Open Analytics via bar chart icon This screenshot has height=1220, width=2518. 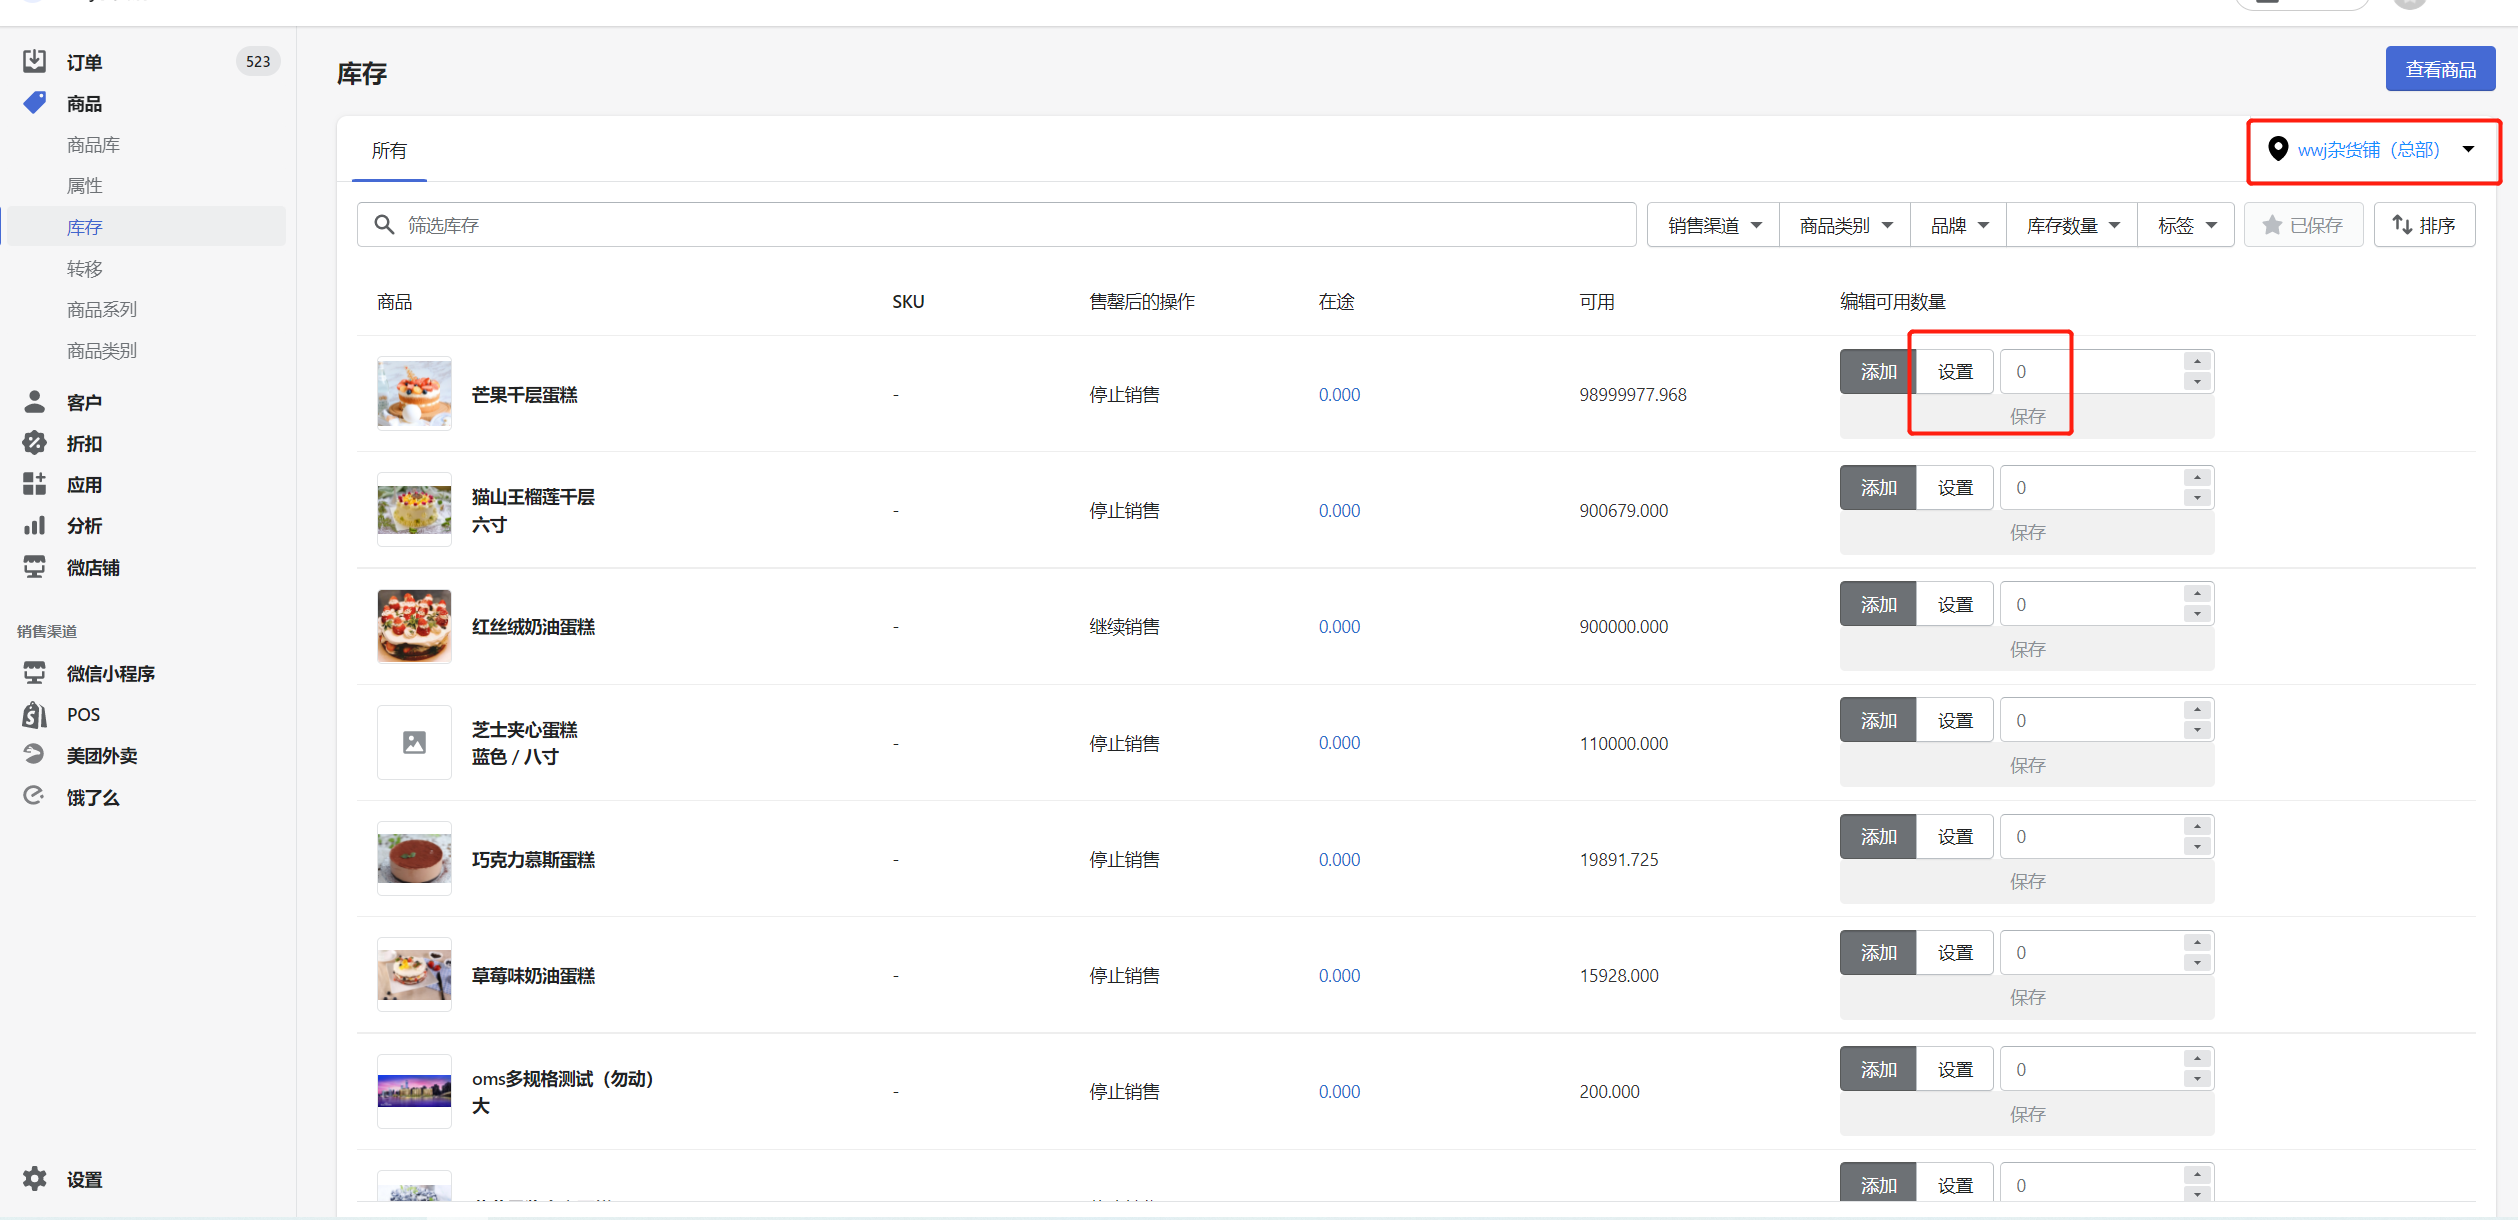pyautogui.click(x=34, y=526)
